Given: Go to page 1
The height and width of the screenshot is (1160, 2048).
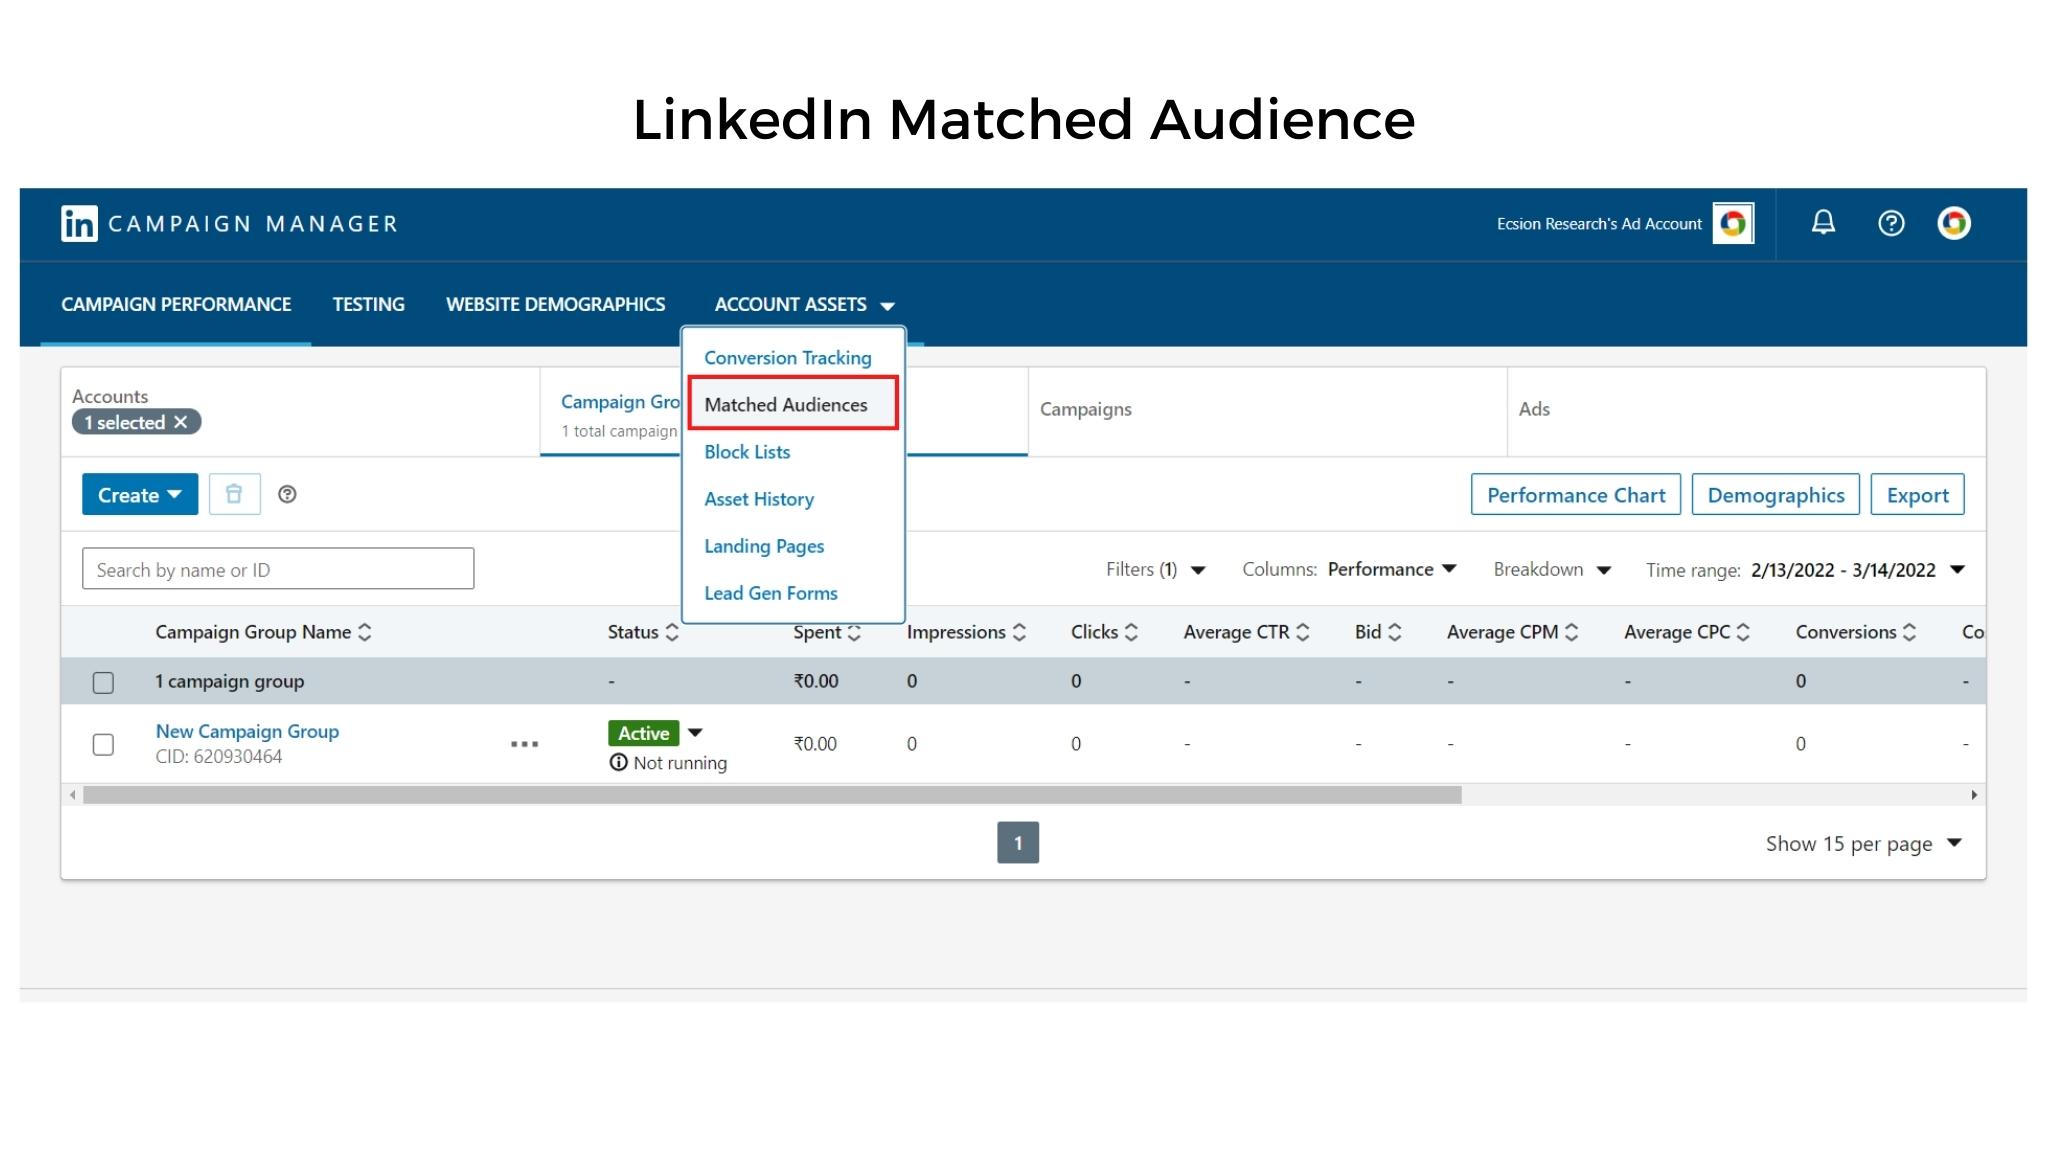Looking at the screenshot, I should [1017, 842].
